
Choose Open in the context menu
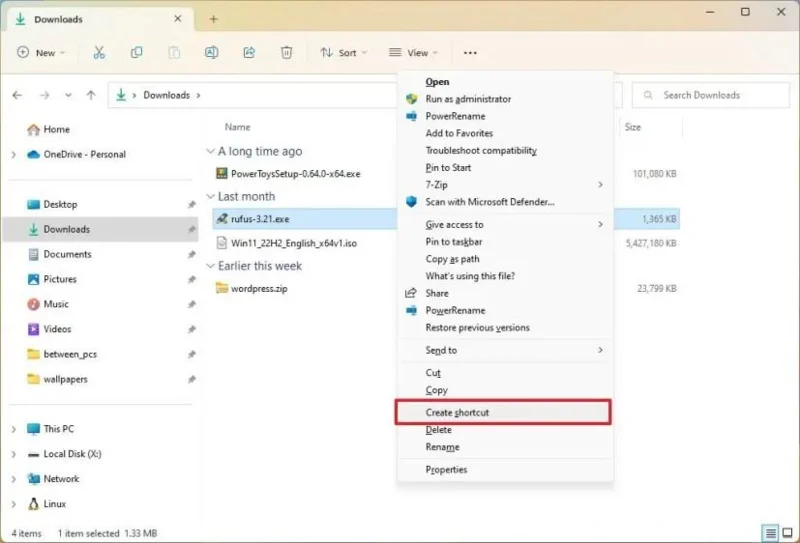504,82
